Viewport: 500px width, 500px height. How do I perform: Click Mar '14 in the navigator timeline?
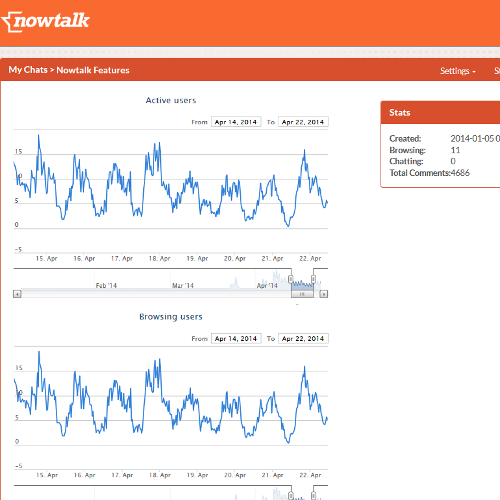[183, 286]
